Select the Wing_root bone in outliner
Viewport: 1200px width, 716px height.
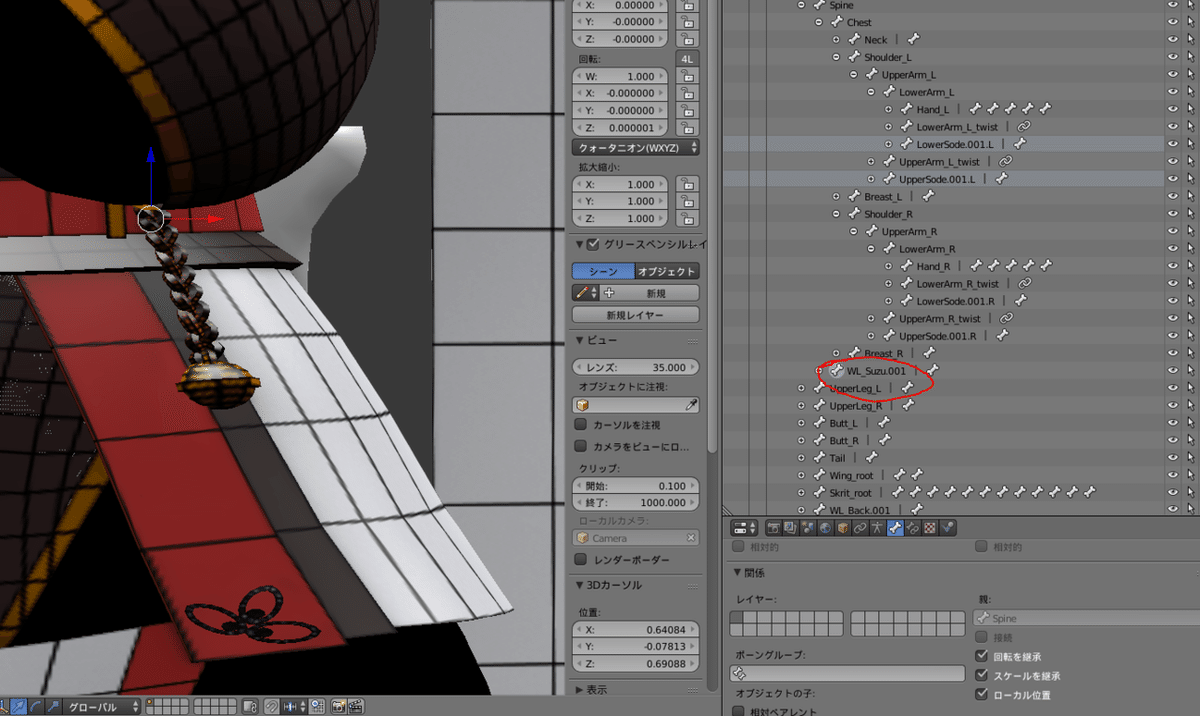point(851,475)
